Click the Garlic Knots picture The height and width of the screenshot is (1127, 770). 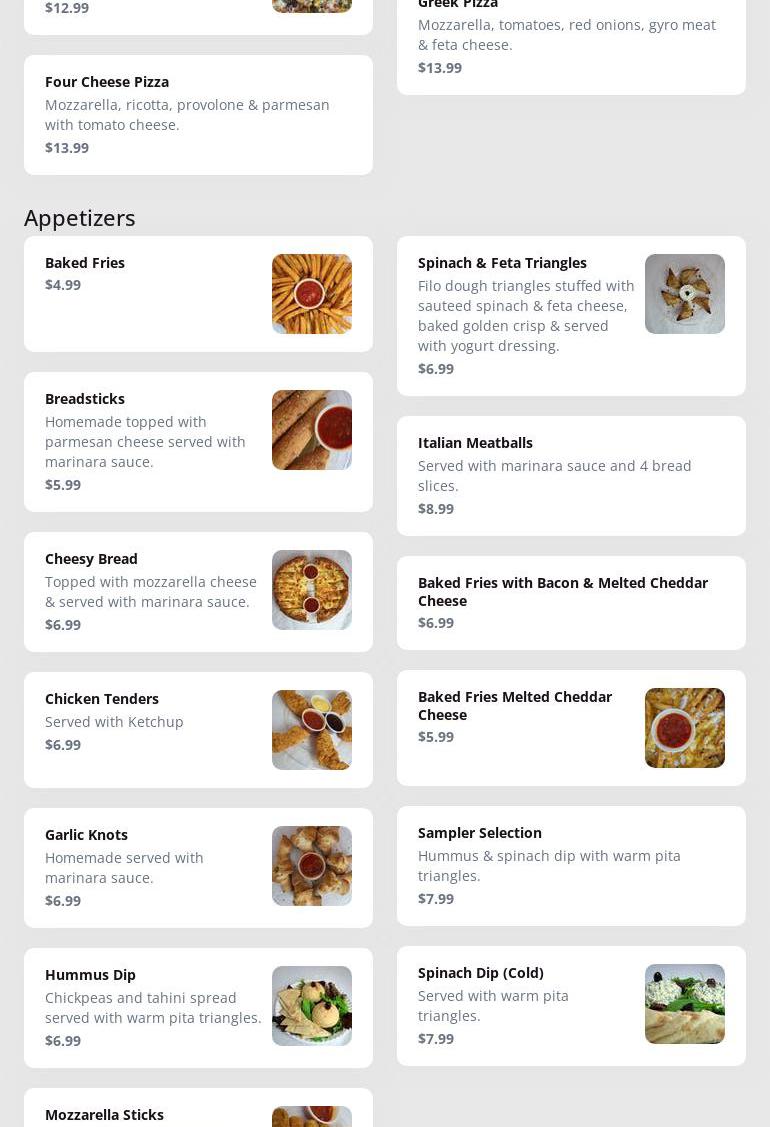coord(311,866)
